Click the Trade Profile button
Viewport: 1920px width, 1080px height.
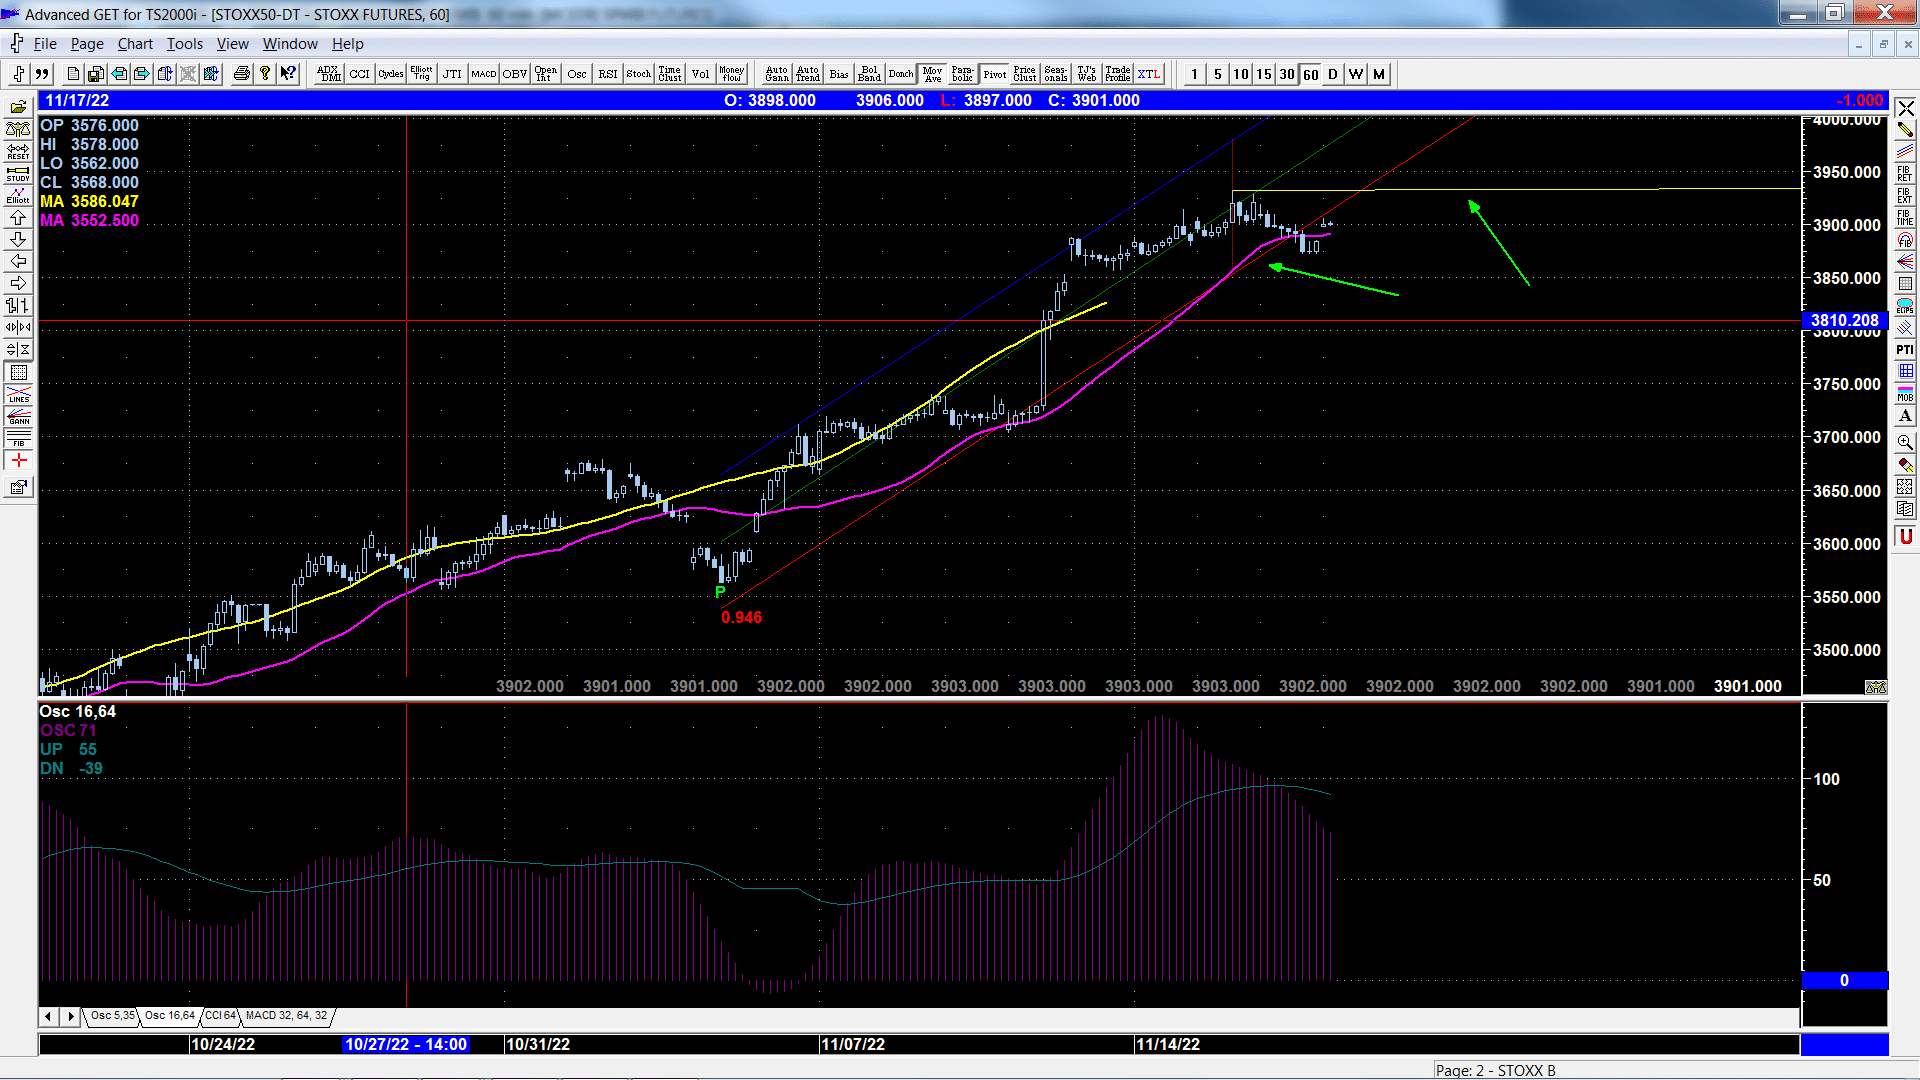click(1118, 74)
